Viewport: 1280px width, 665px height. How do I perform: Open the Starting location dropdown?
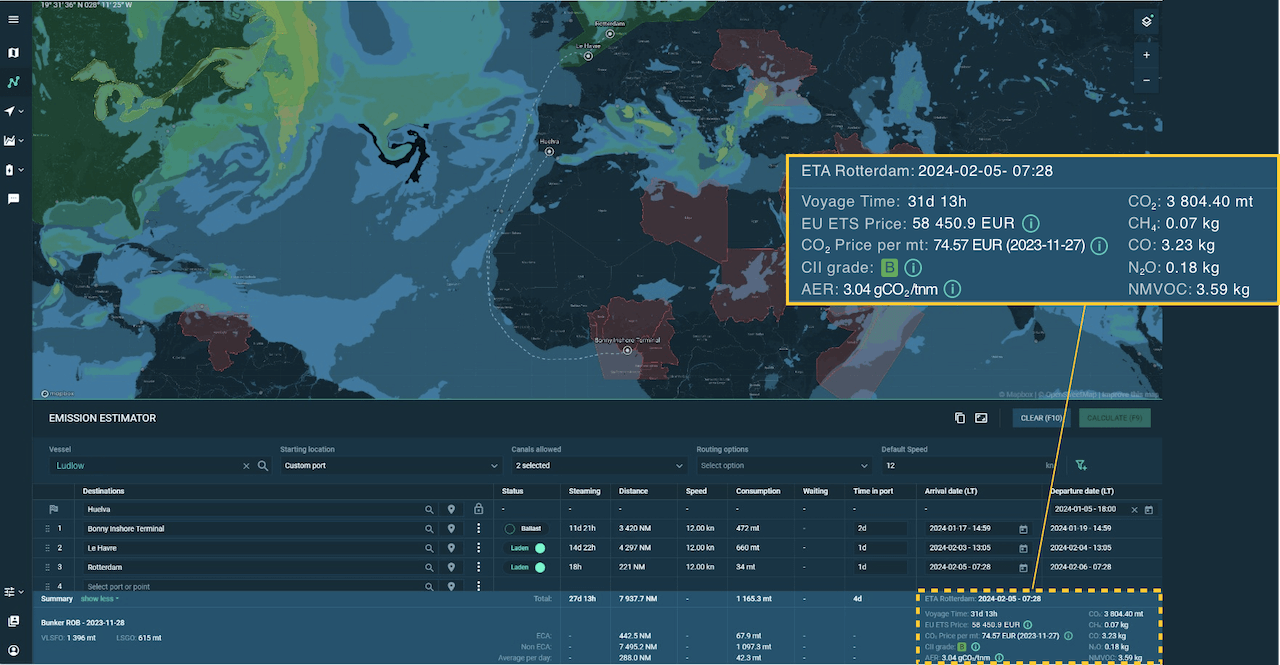coord(390,466)
